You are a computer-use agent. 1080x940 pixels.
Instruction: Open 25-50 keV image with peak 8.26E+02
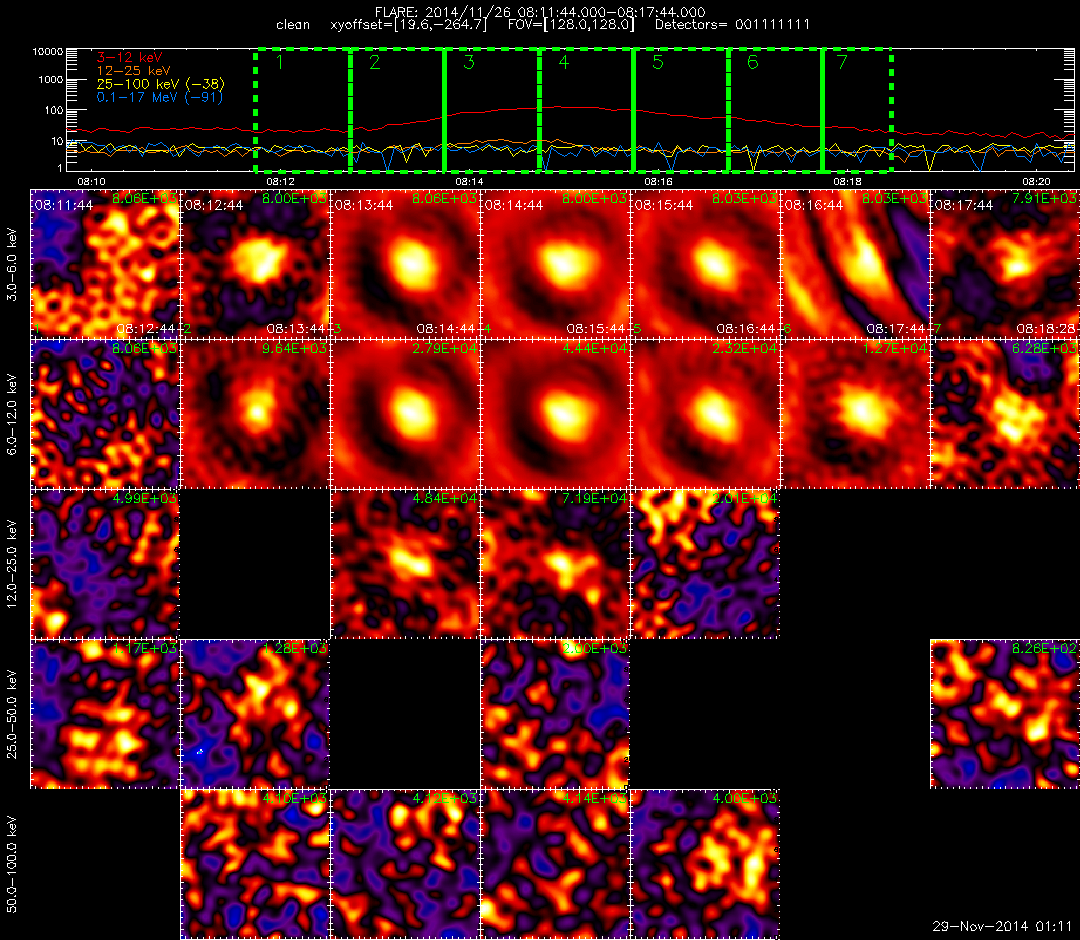[1005, 714]
